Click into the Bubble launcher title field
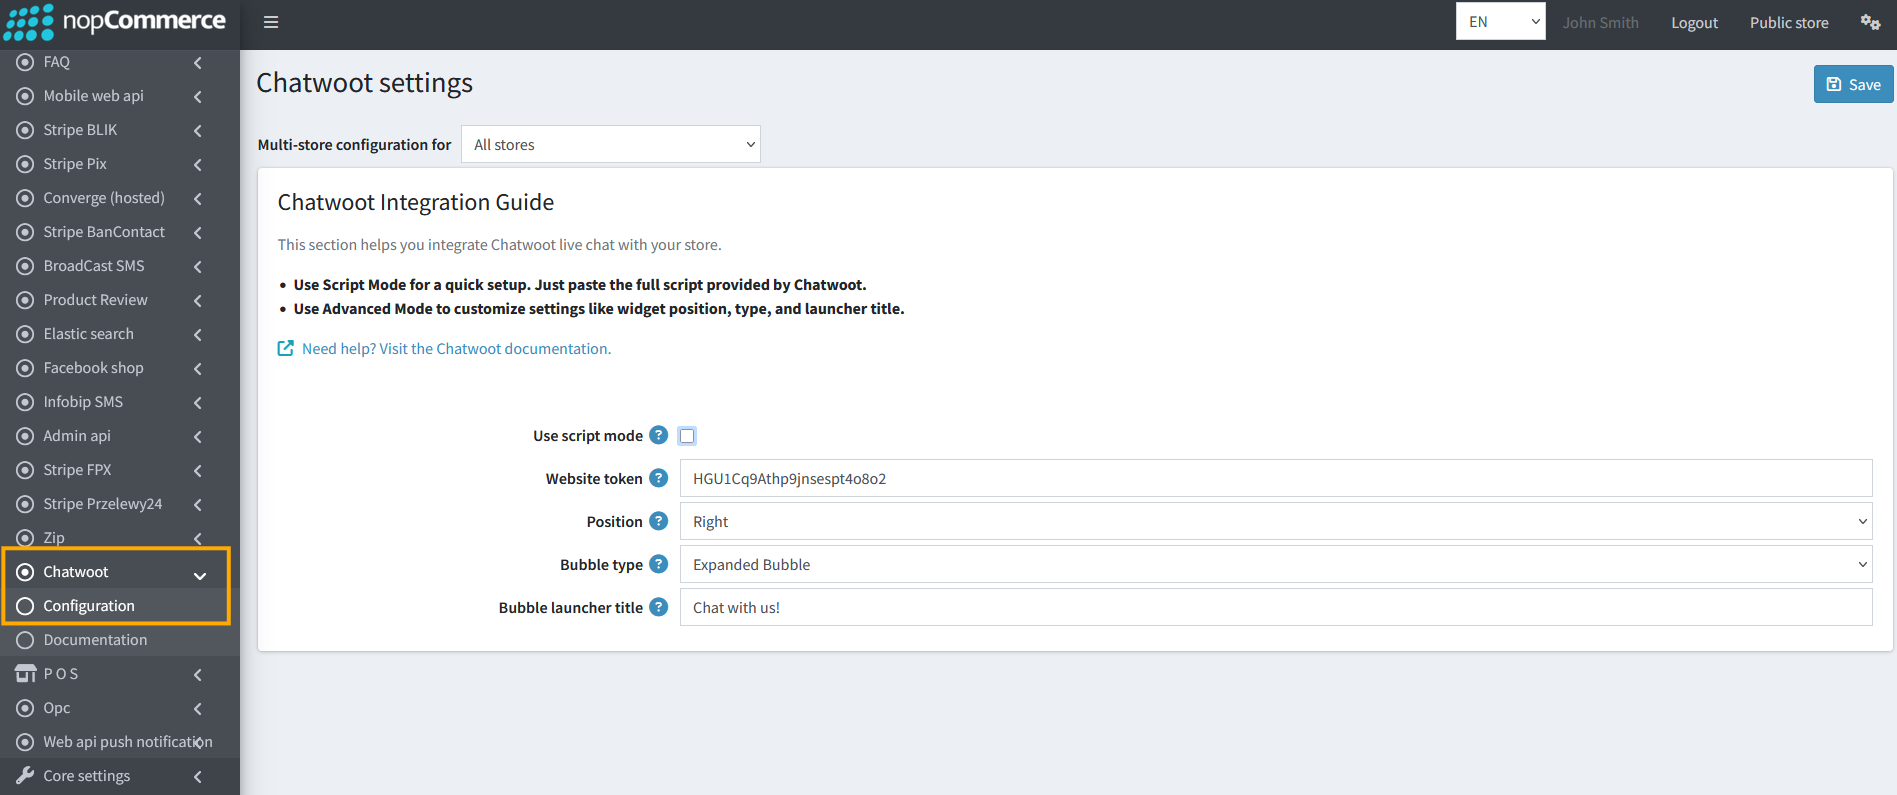This screenshot has height=795, width=1897. coord(1276,607)
